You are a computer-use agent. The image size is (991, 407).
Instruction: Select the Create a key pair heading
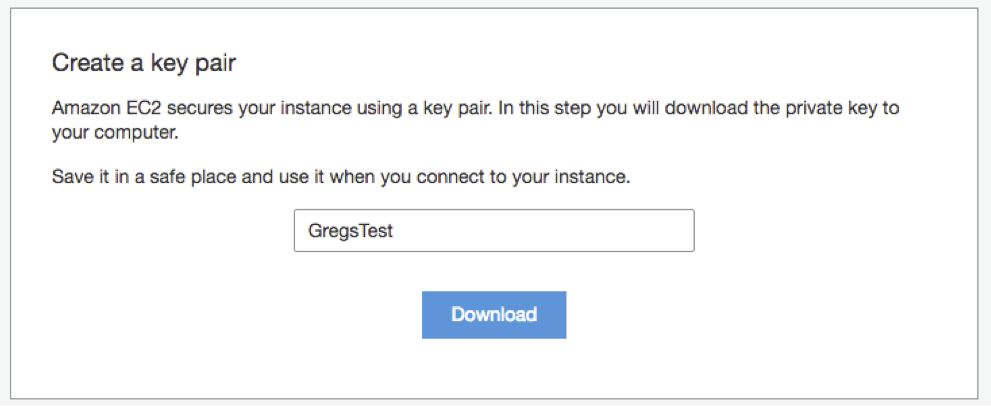coord(143,63)
